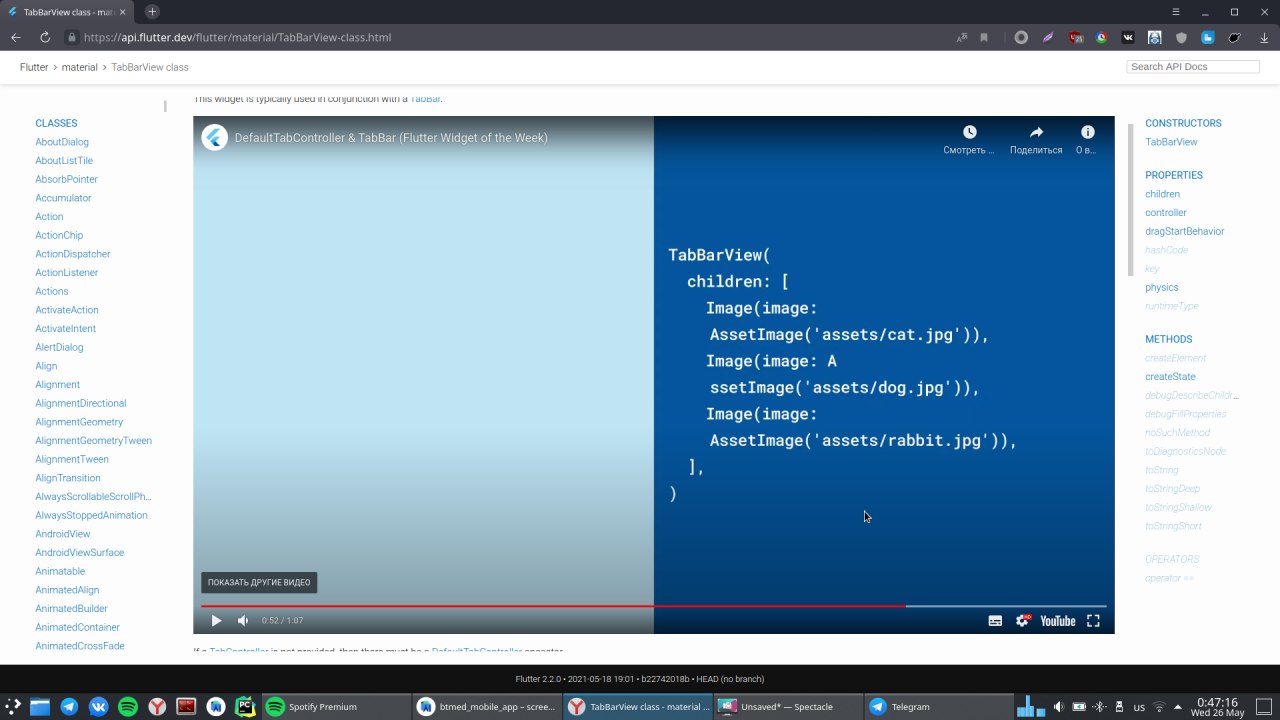Screen dimensions: 1280x720
Task: Open AndroidViewSurface class link
Action: tap(80, 552)
